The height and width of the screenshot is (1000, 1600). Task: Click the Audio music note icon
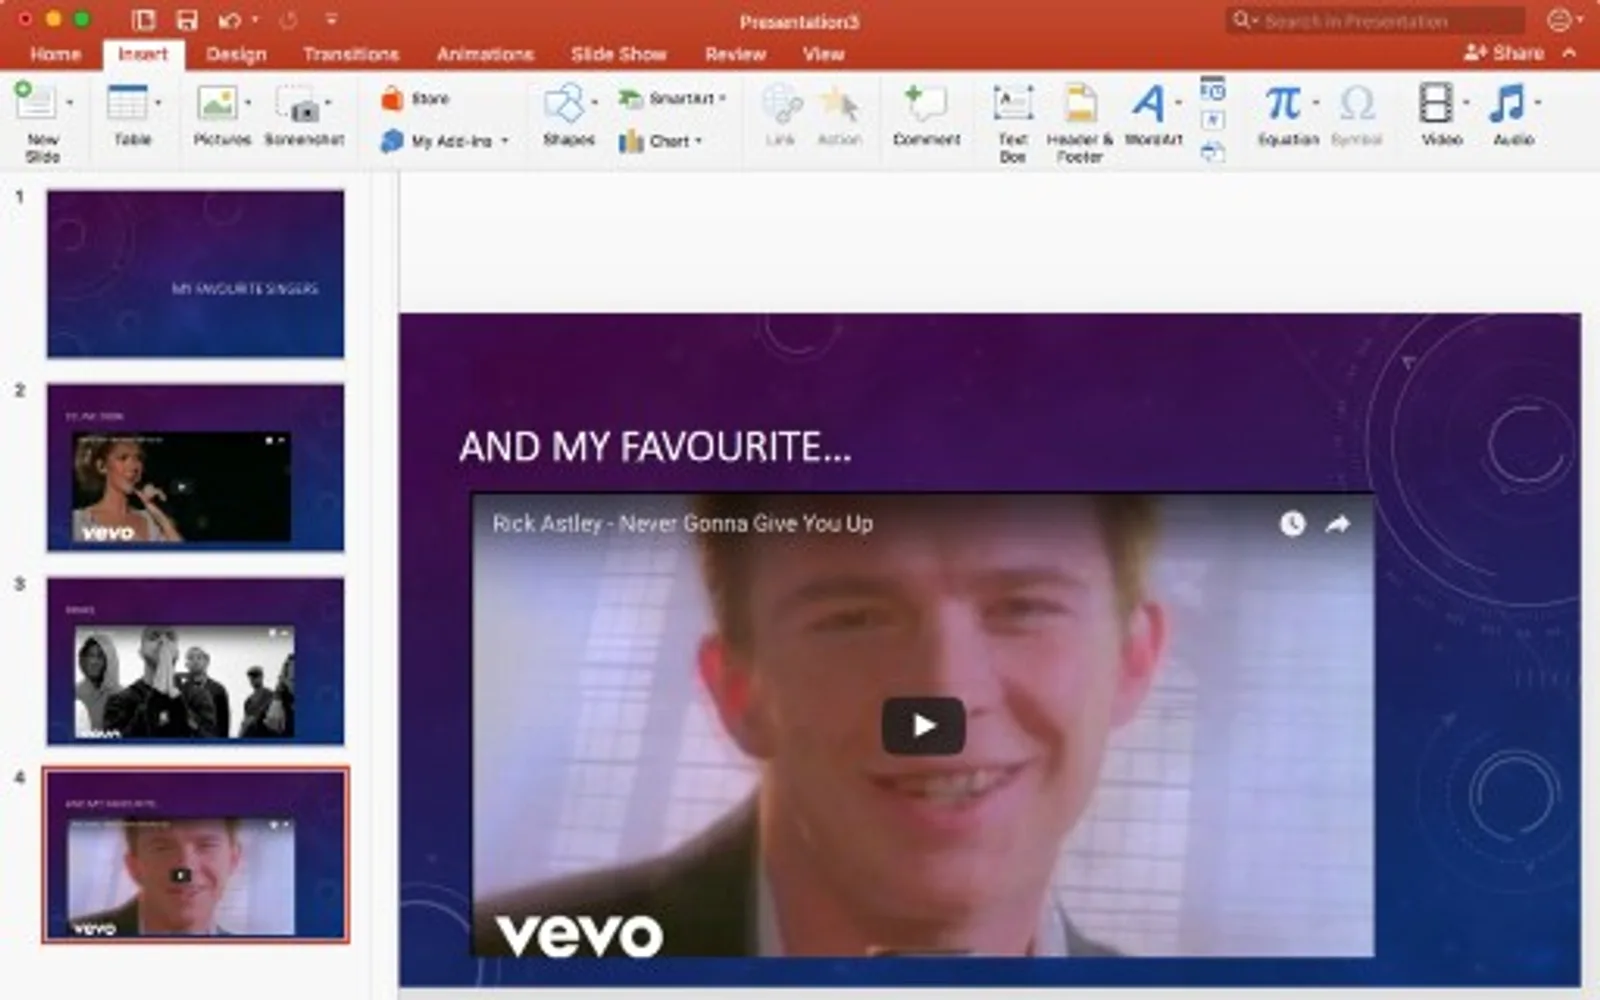(x=1507, y=103)
